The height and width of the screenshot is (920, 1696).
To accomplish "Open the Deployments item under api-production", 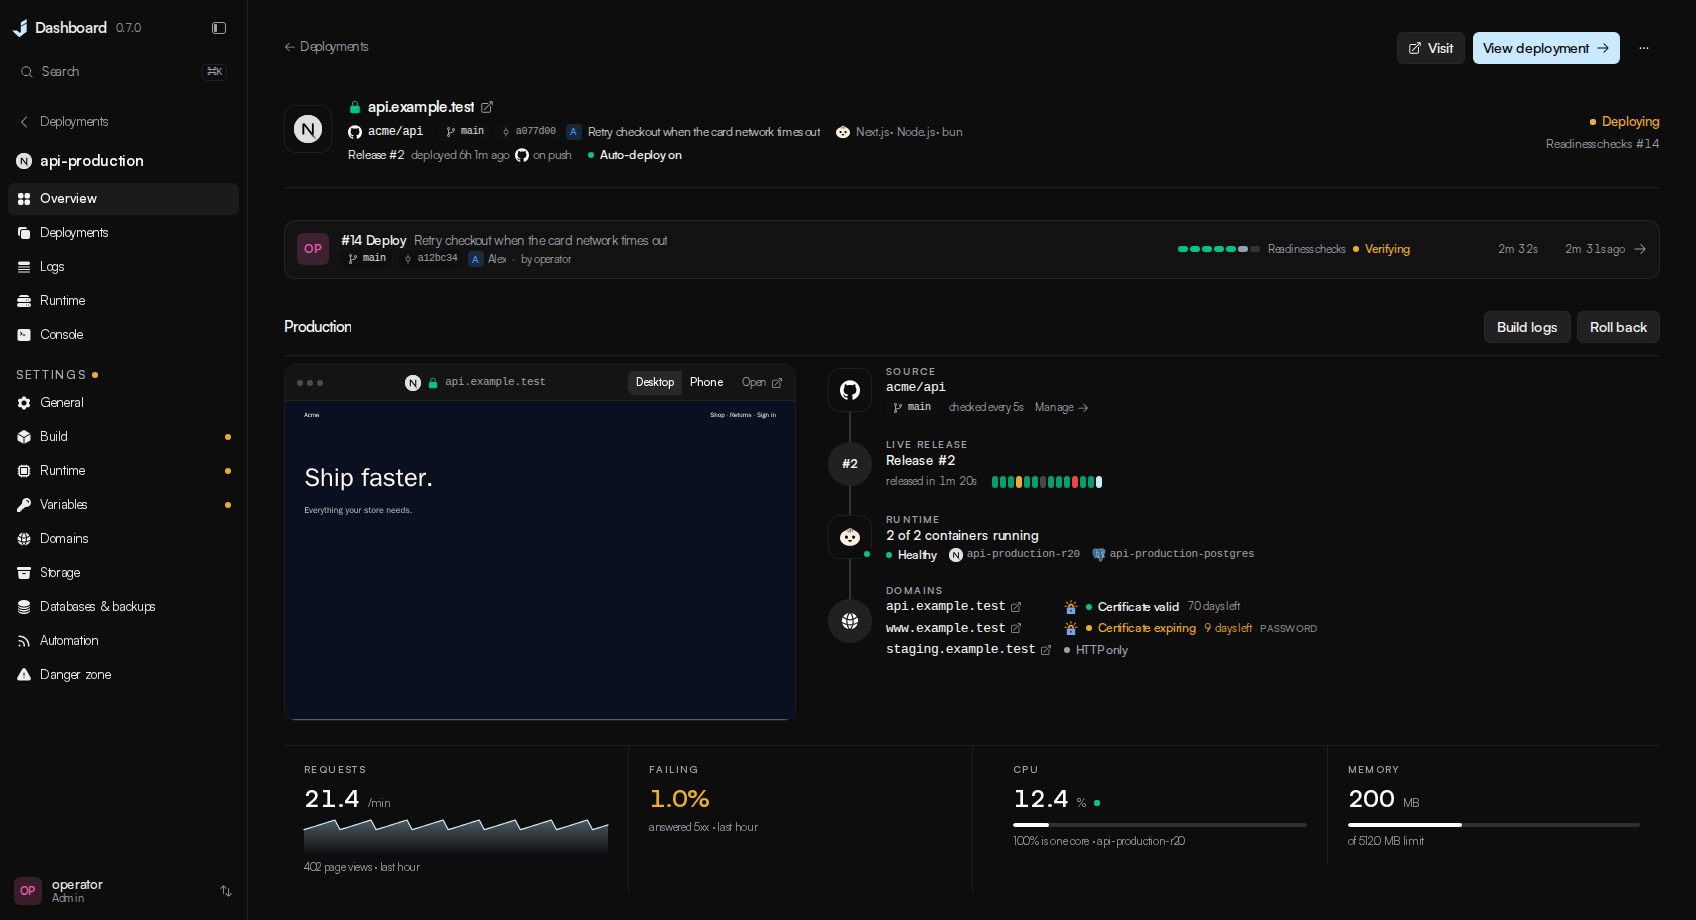I will point(123,233).
